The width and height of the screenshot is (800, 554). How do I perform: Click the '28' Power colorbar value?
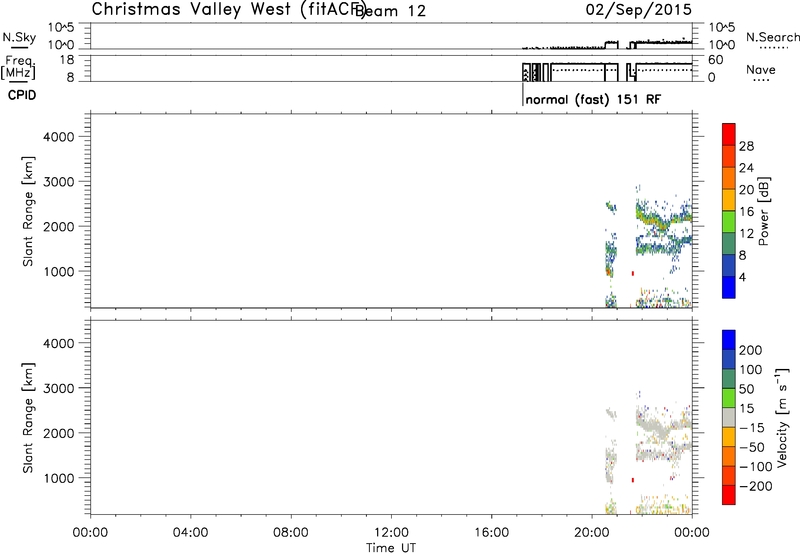tap(746, 146)
